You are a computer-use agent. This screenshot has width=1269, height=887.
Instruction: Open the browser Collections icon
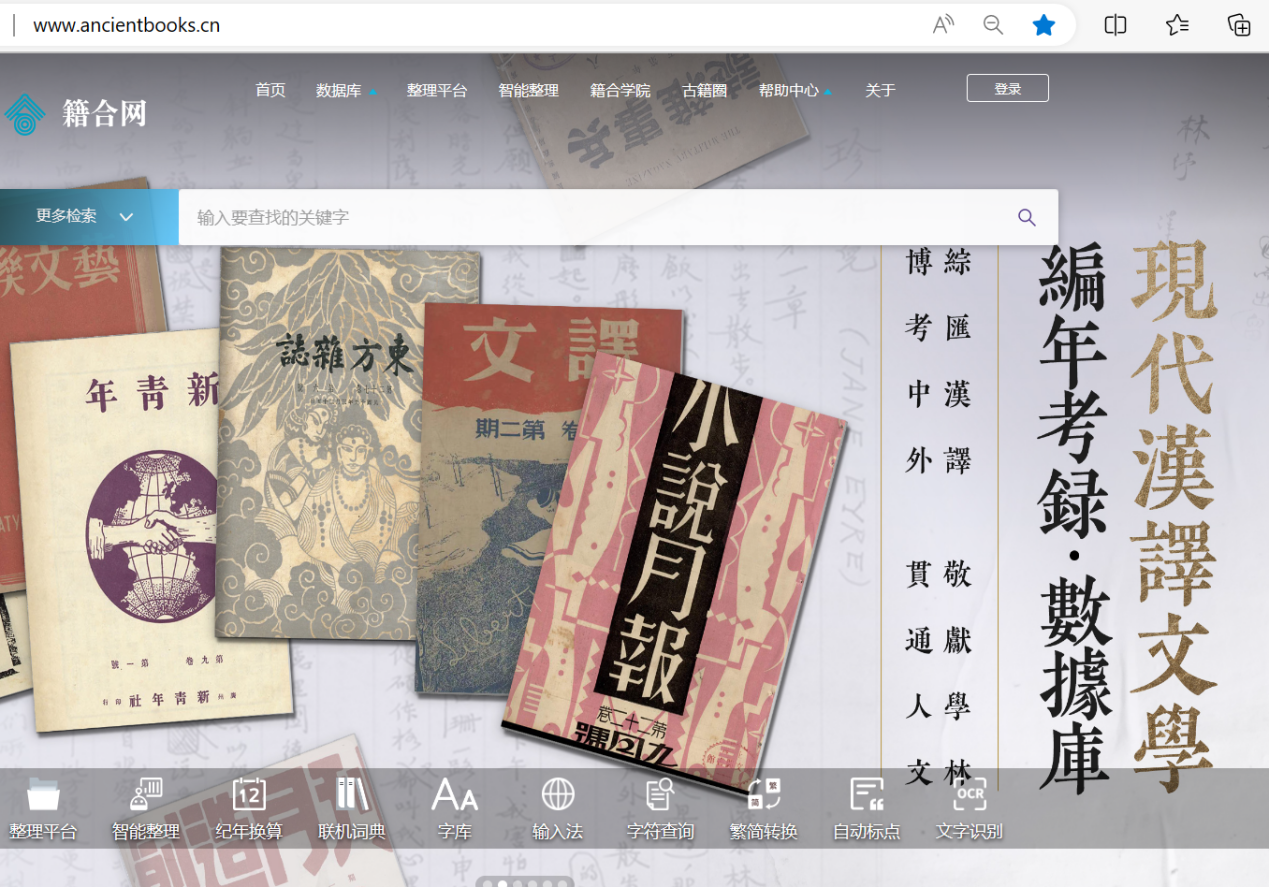click(1239, 25)
